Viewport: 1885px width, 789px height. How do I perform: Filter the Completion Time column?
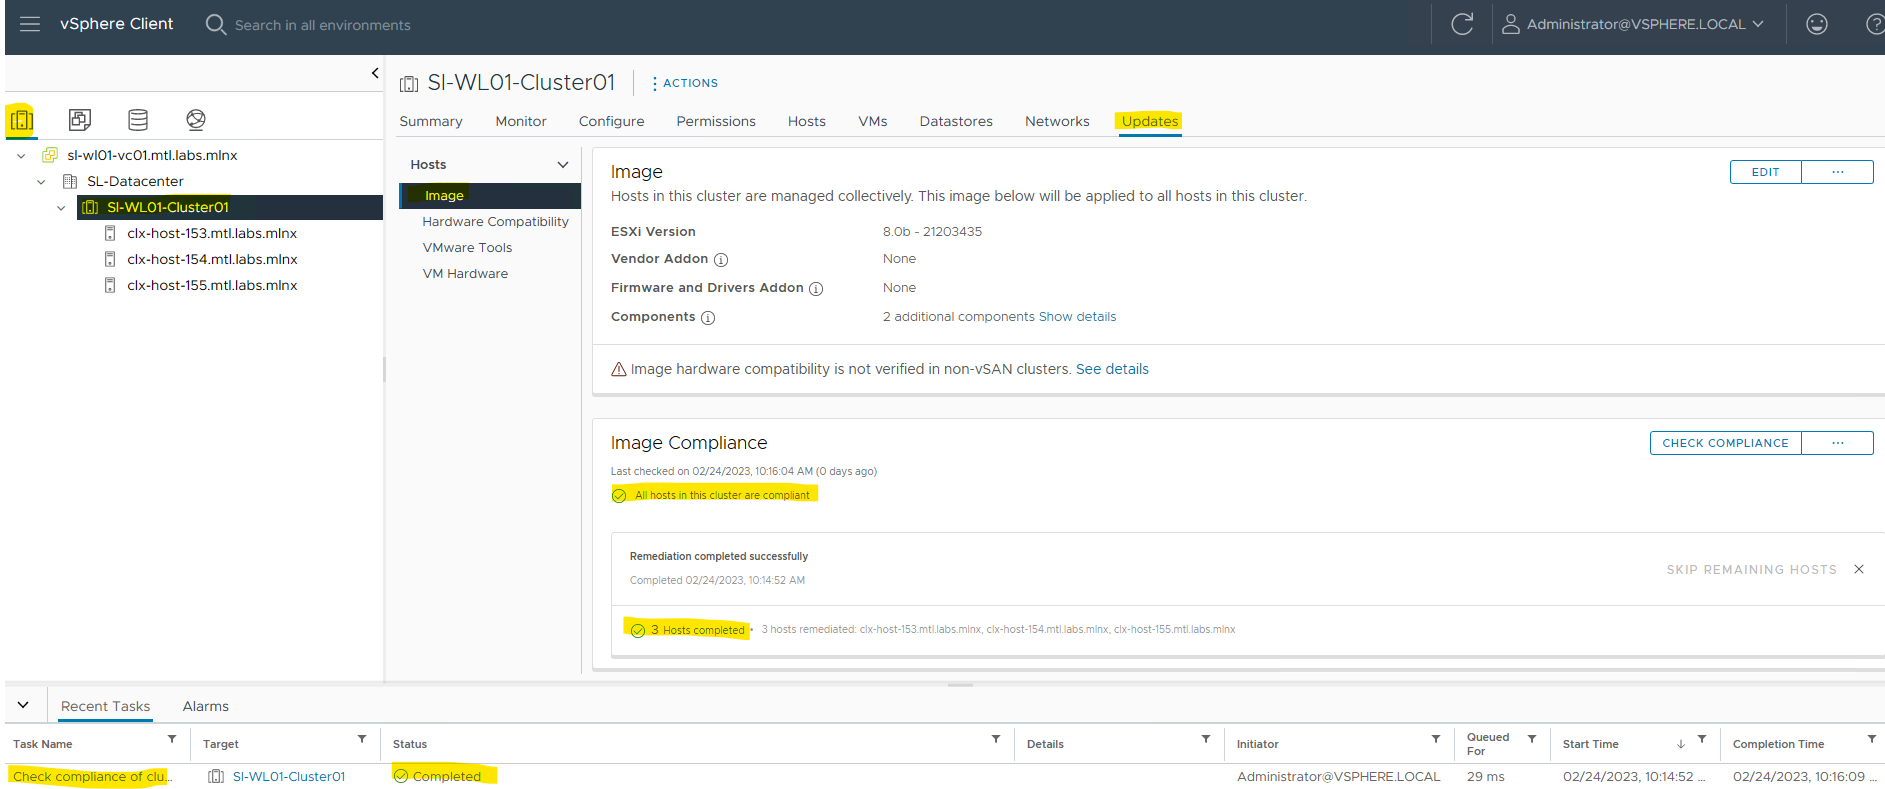click(1872, 739)
